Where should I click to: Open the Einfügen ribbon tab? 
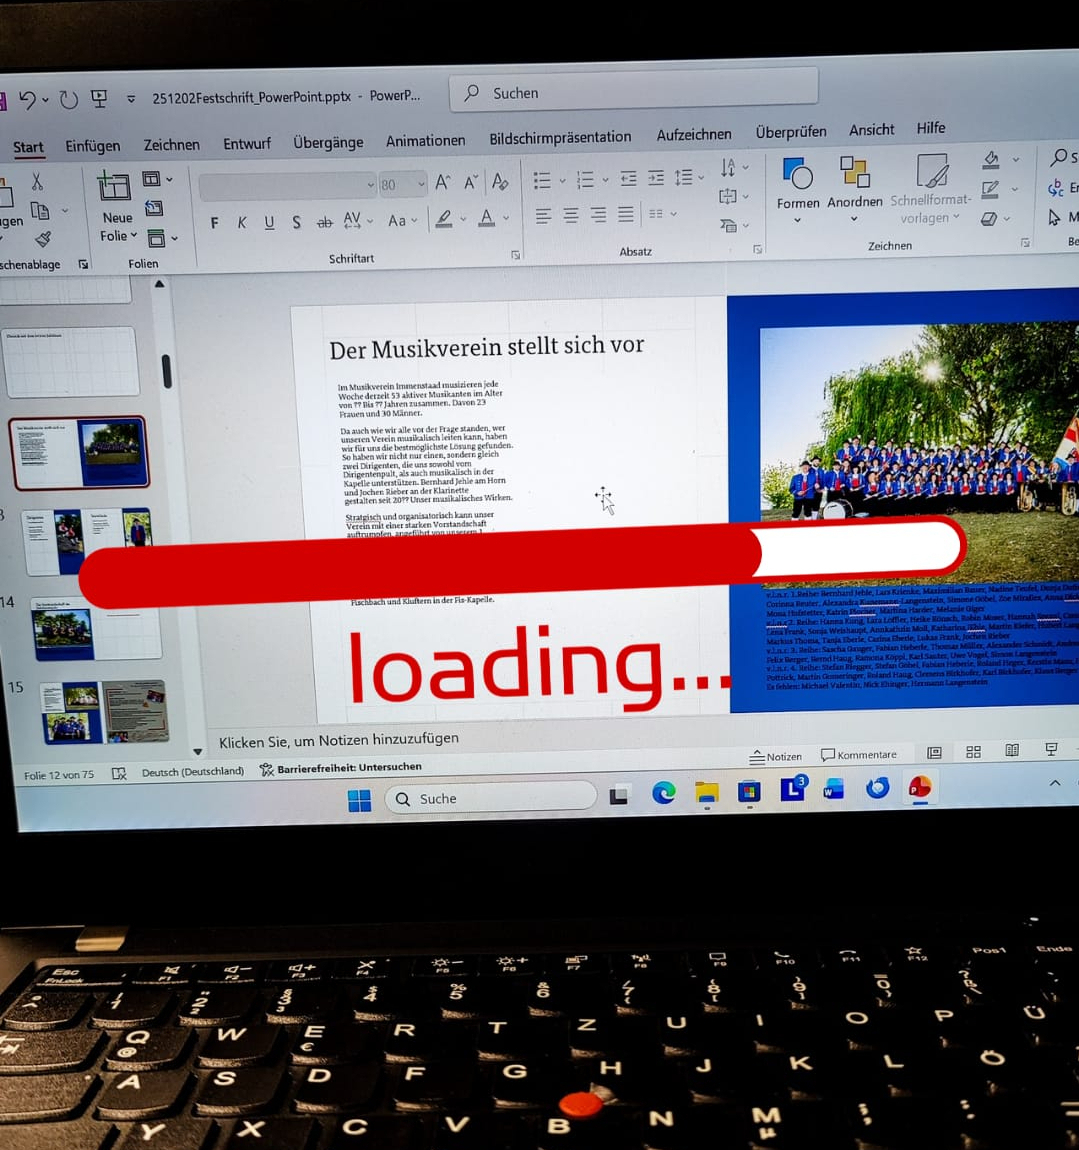pos(92,146)
